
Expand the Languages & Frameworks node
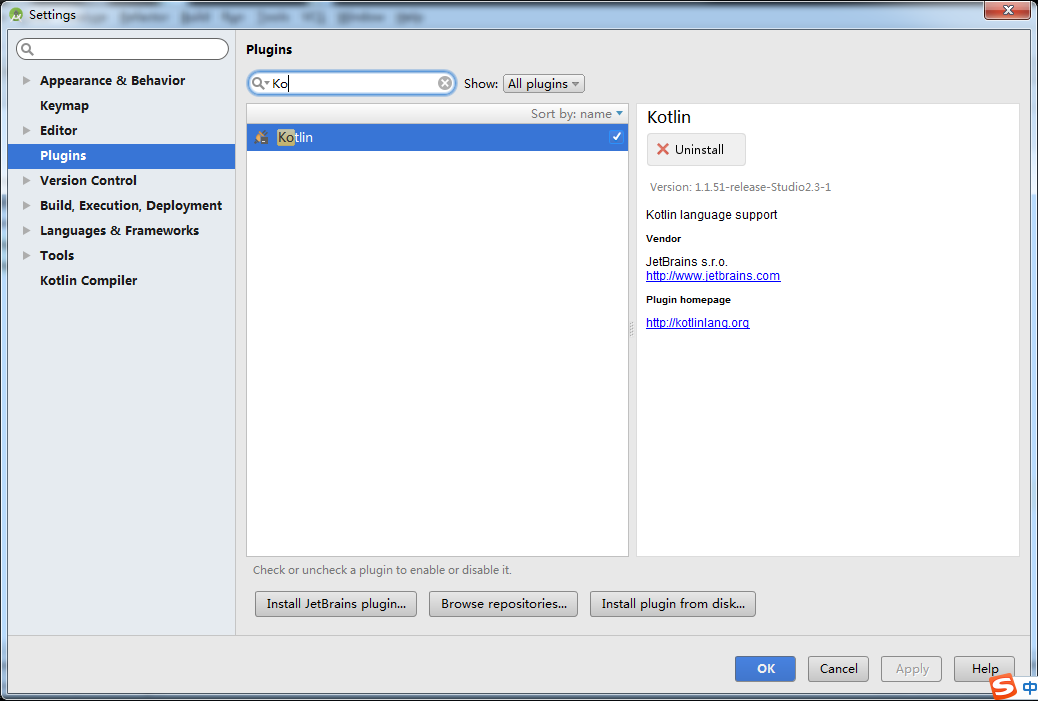pyautogui.click(x=26, y=231)
